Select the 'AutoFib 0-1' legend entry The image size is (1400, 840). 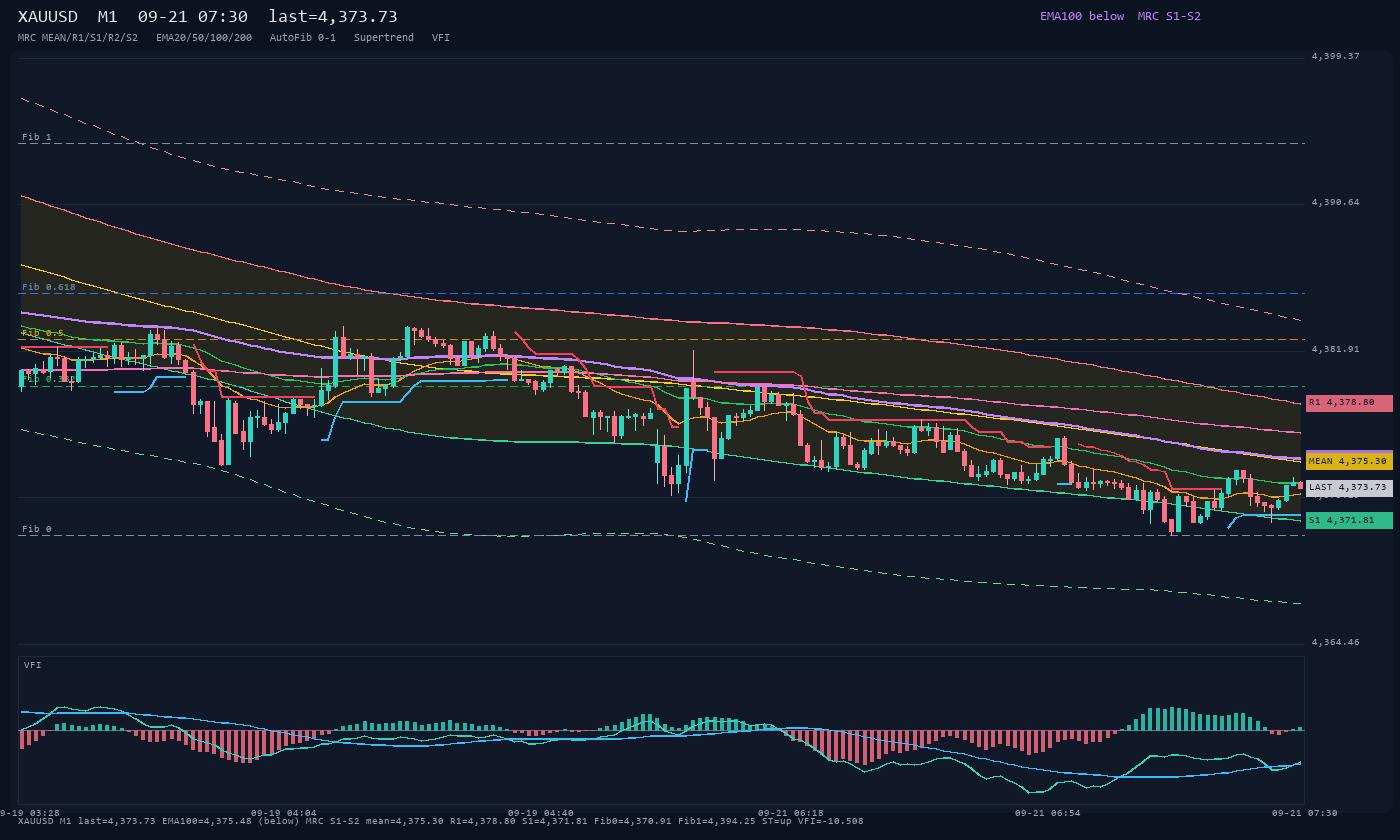point(303,37)
